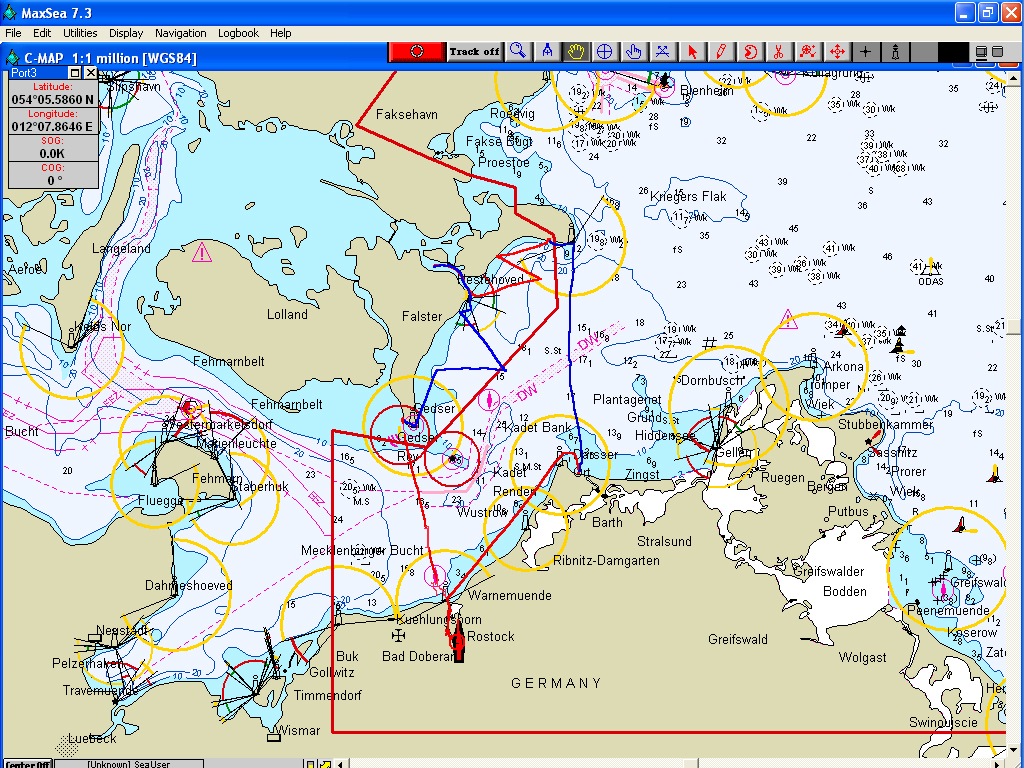This screenshot has height=768, width=1024.
Task: Click the SOG reading 0.0K
Action: tap(53, 153)
